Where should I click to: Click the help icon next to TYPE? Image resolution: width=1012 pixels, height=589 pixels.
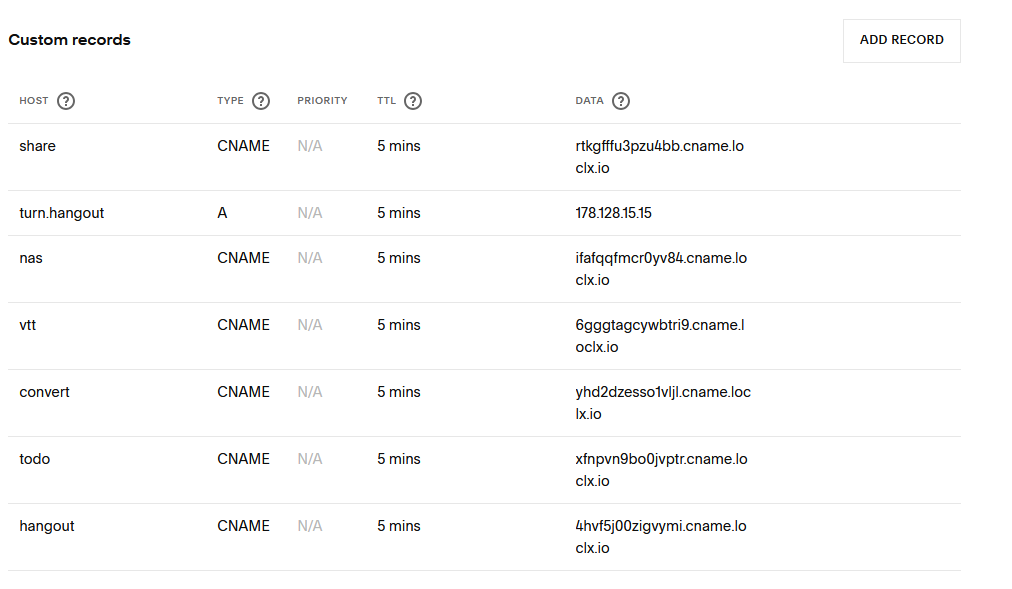pos(261,101)
